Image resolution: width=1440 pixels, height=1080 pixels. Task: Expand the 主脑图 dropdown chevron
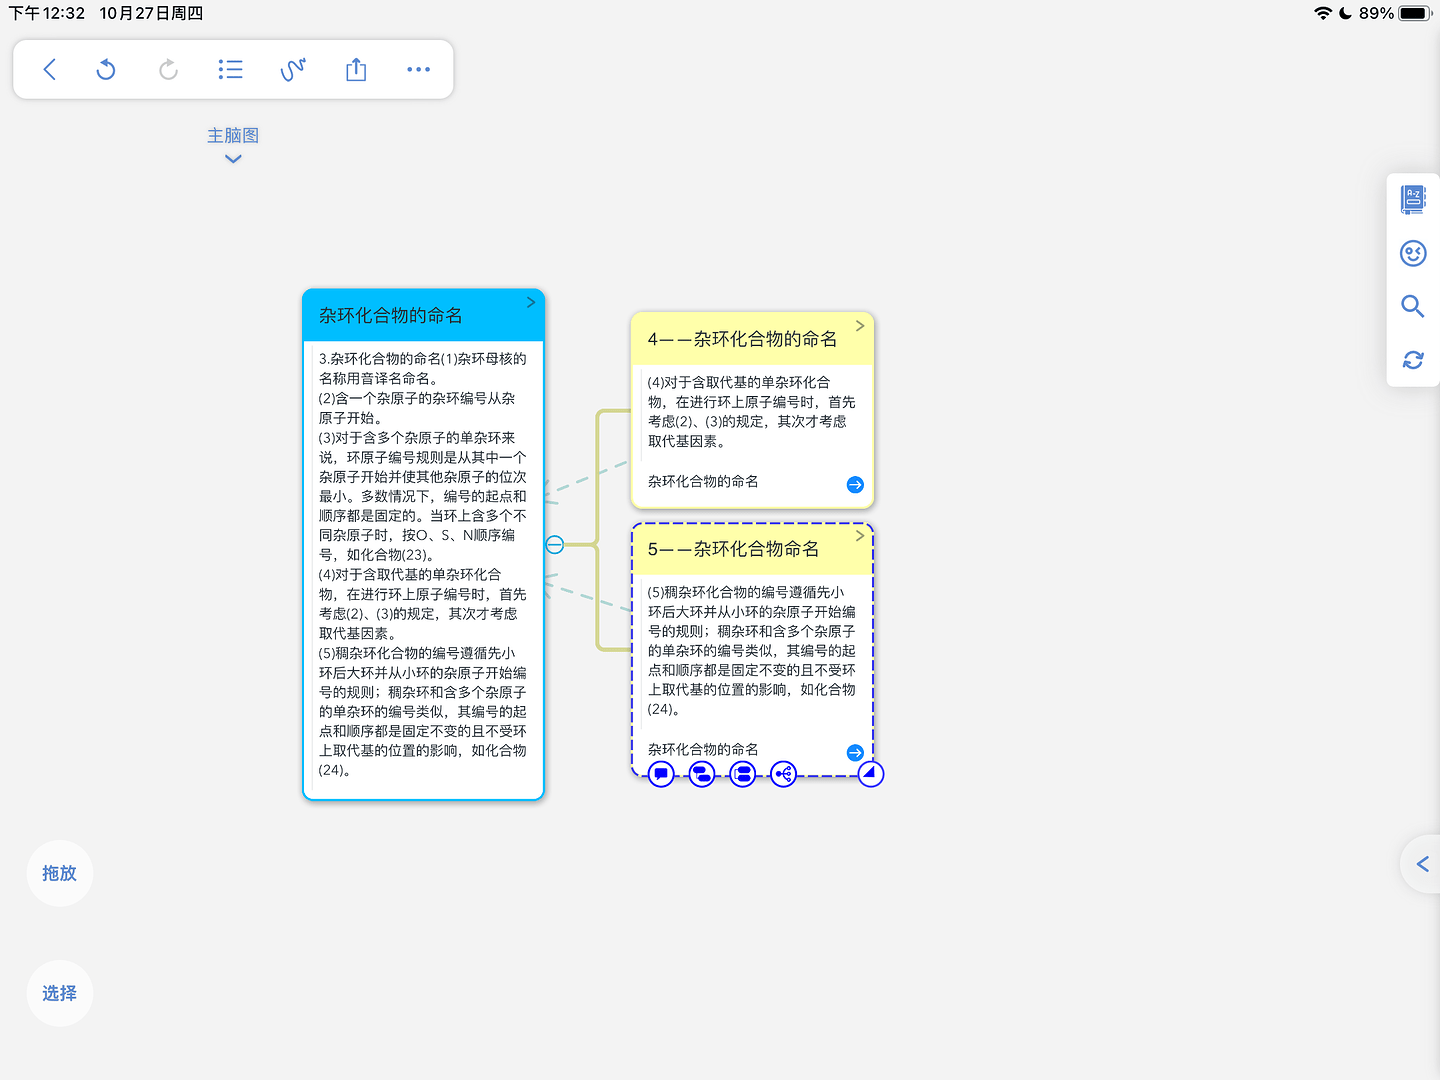233,158
